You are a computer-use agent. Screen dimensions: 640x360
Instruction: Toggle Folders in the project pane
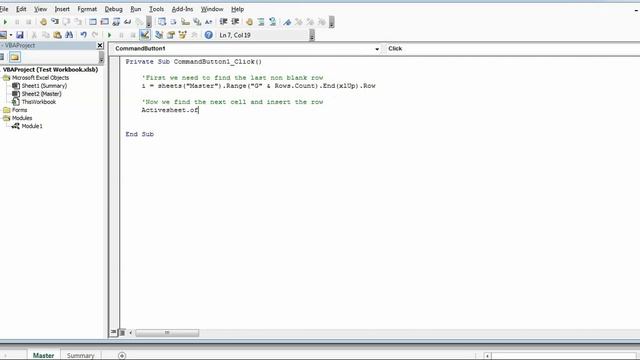coord(15,57)
